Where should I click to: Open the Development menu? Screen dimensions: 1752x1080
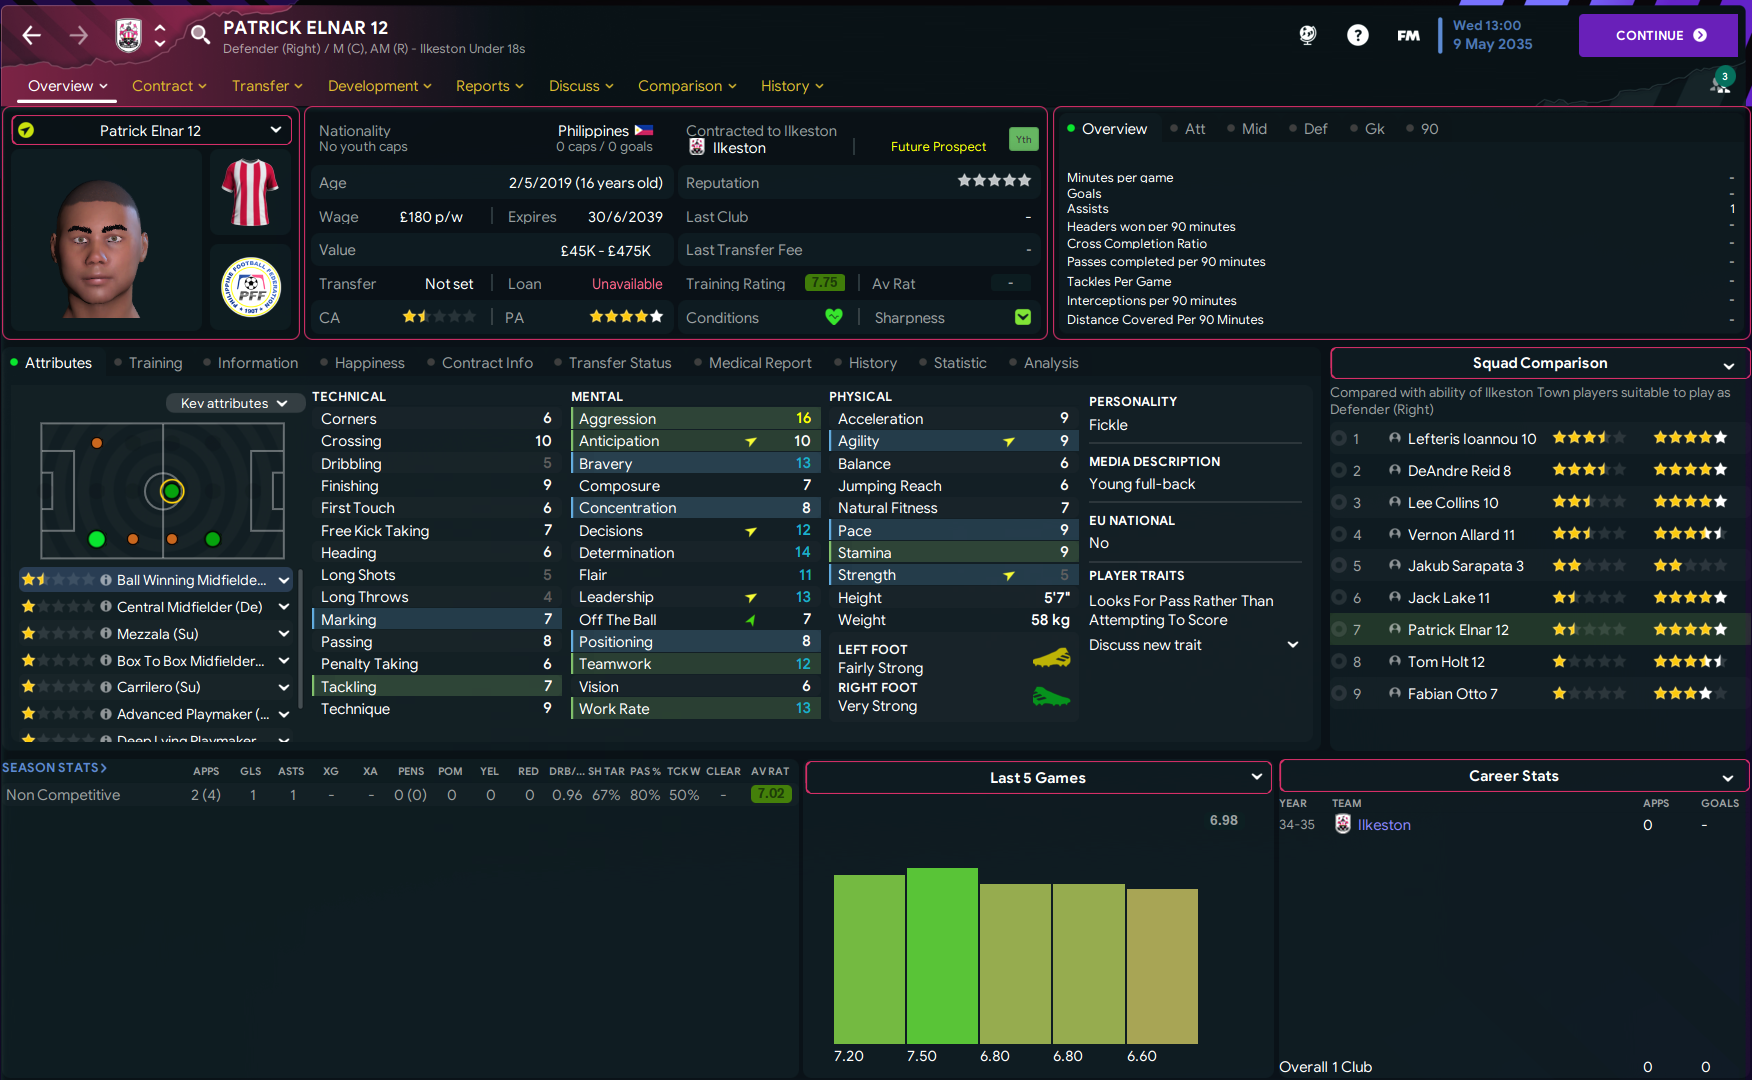pos(380,86)
